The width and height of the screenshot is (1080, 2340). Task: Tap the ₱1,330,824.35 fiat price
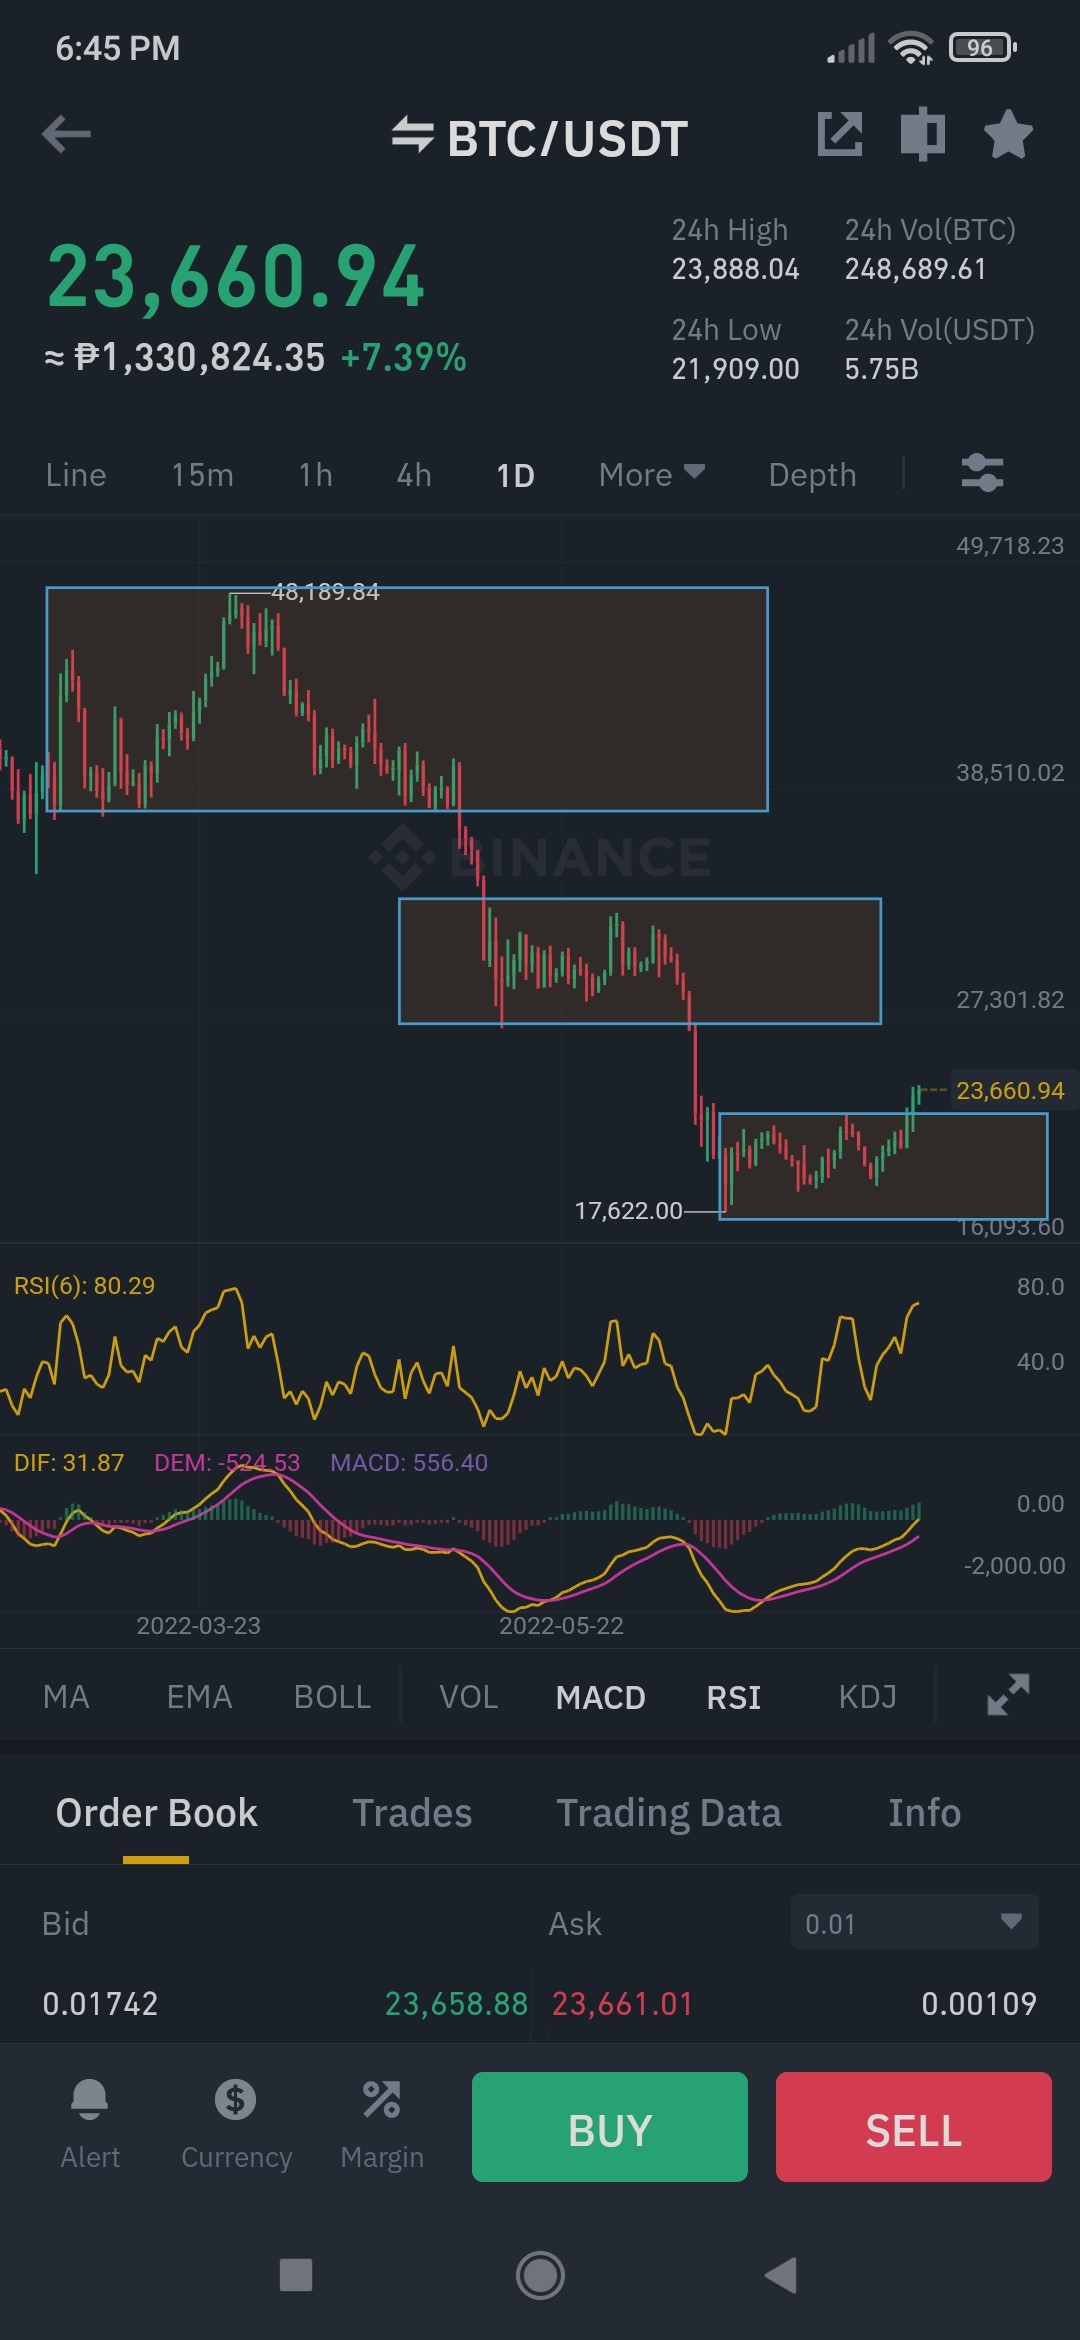pyautogui.click(x=199, y=357)
